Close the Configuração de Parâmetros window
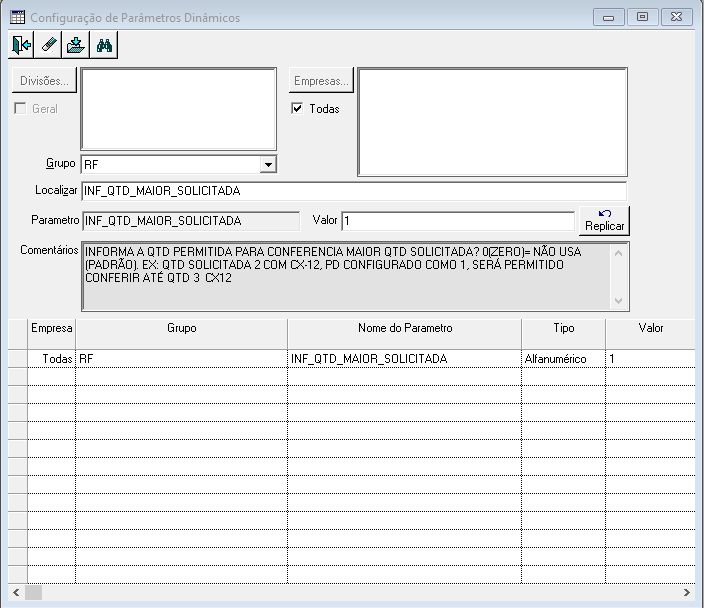Image resolution: width=704 pixels, height=608 pixels. (x=677, y=17)
